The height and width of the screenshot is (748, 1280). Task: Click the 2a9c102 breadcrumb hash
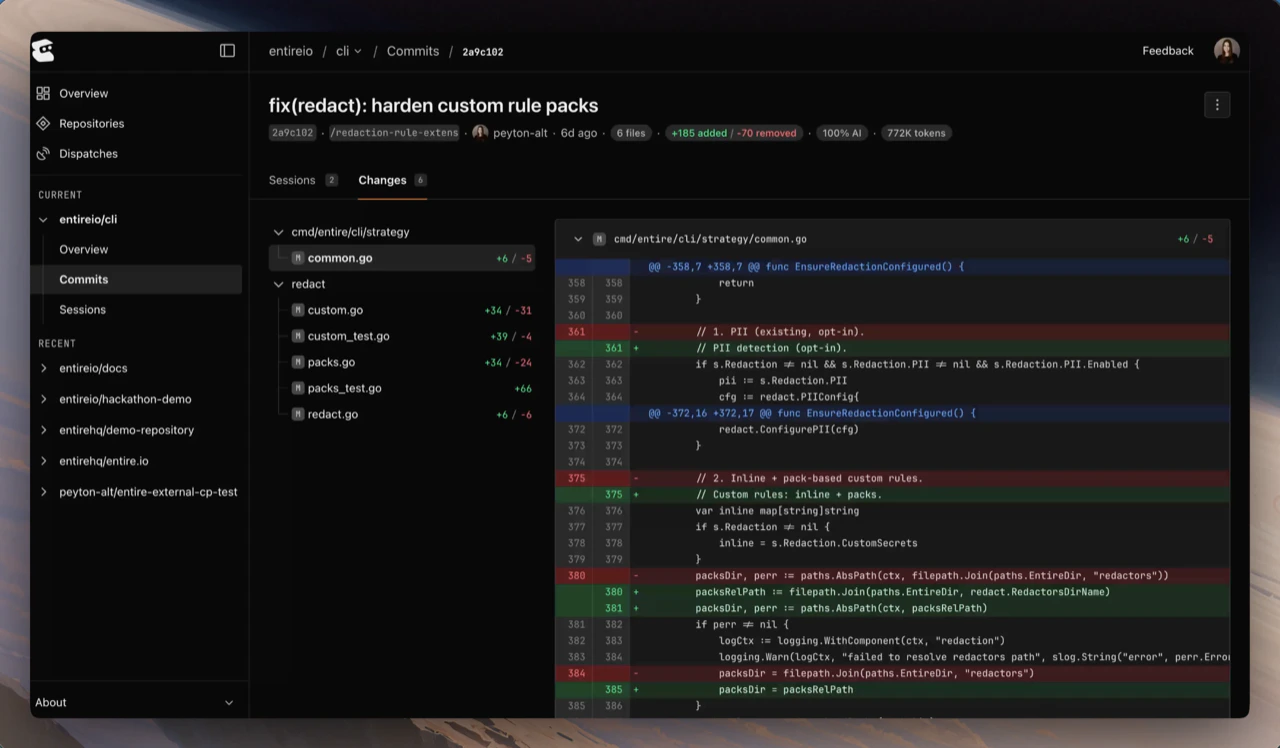click(x=482, y=52)
